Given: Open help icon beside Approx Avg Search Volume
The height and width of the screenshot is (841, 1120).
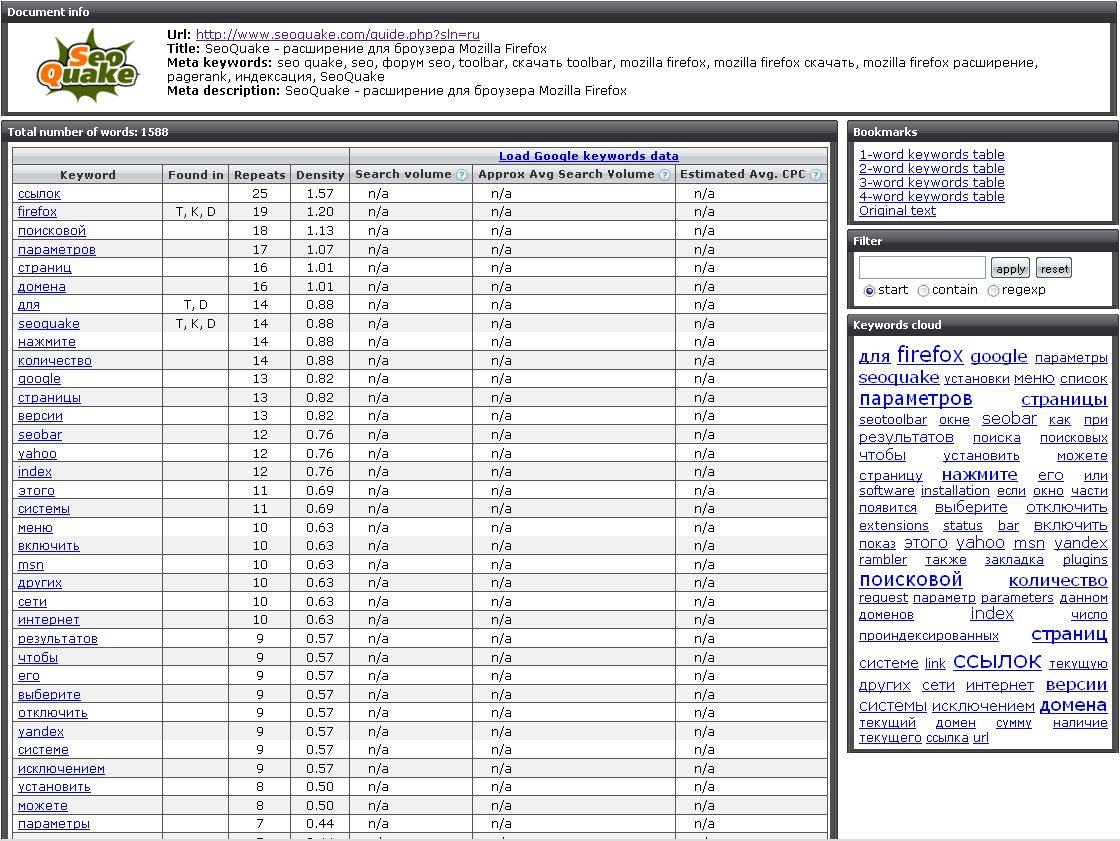Looking at the screenshot, I should (x=665, y=174).
